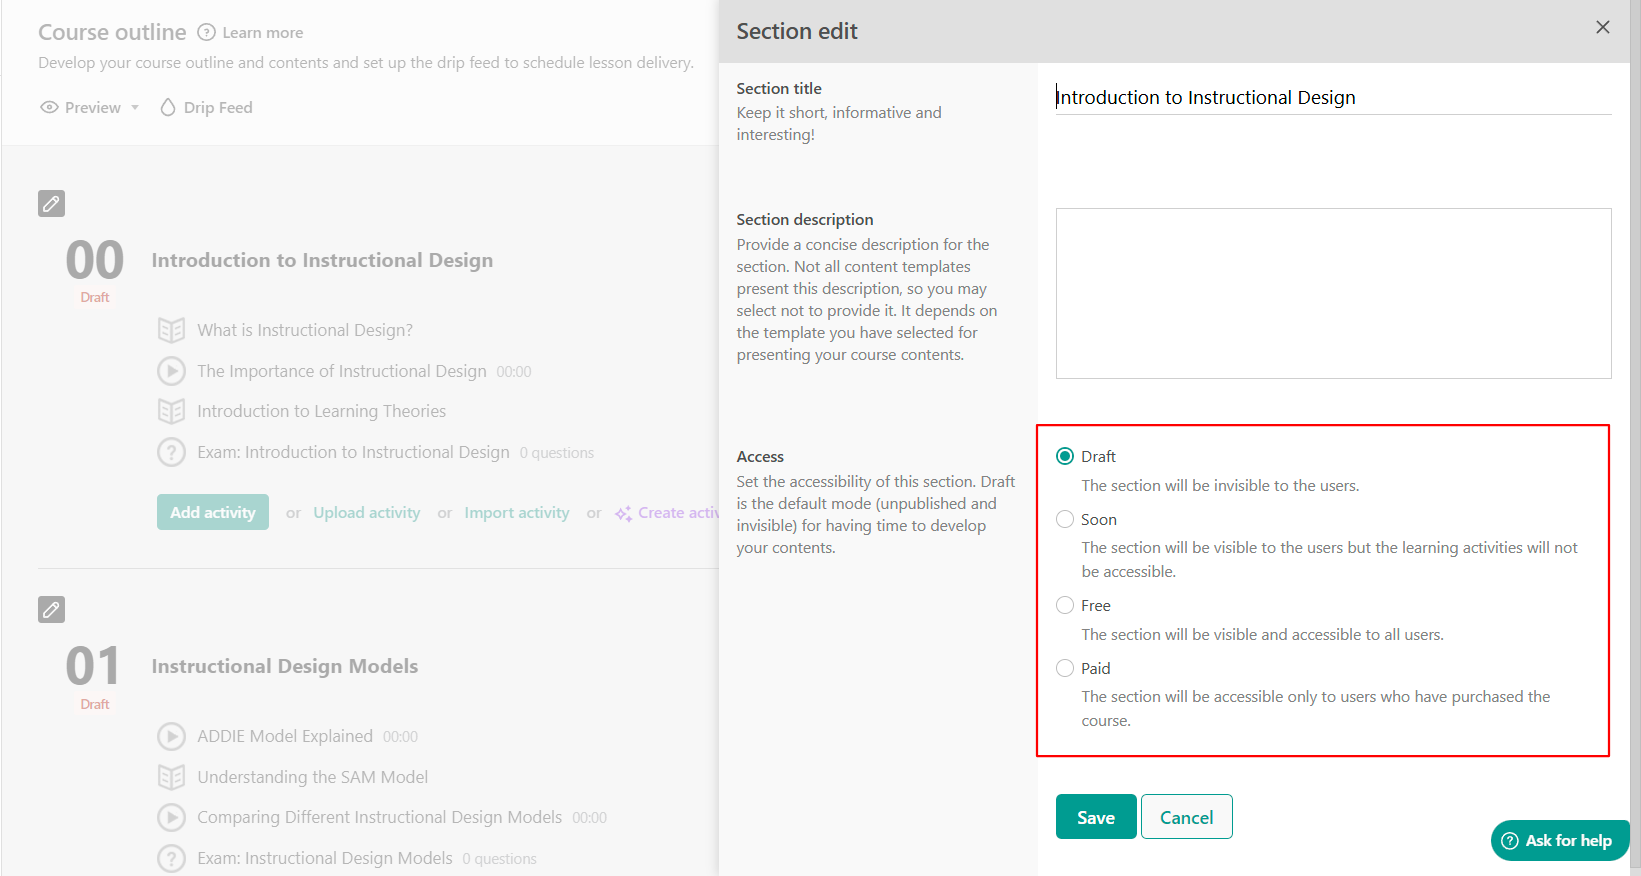Image resolution: width=1641 pixels, height=876 pixels.
Task: Click the Ask for help button
Action: coord(1560,841)
